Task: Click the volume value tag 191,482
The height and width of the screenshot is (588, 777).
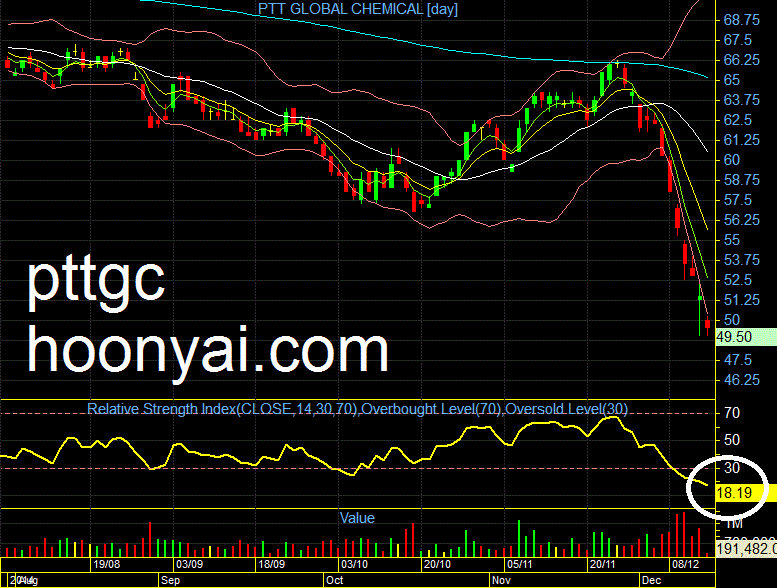Action: [746, 548]
